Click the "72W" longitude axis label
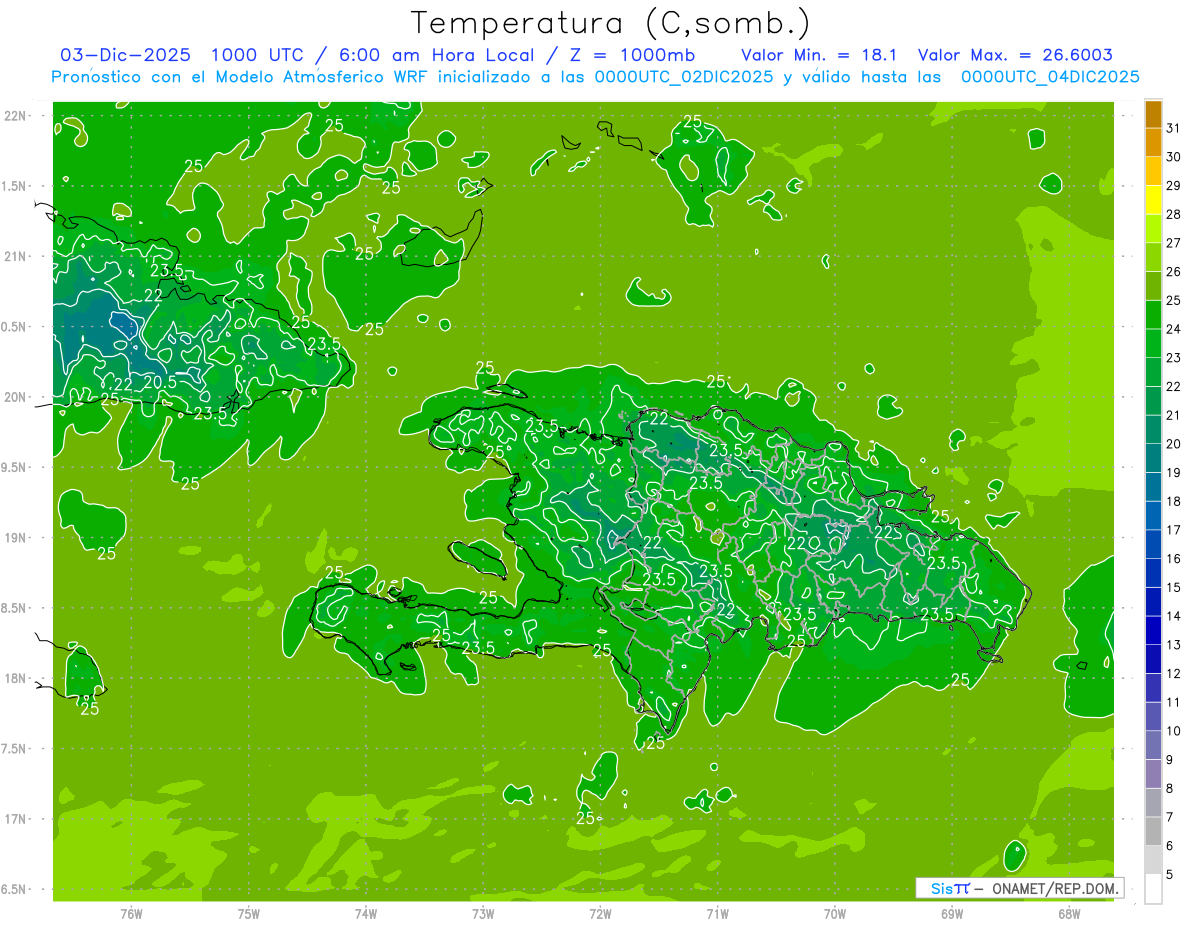The height and width of the screenshot is (927, 1200). [600, 913]
